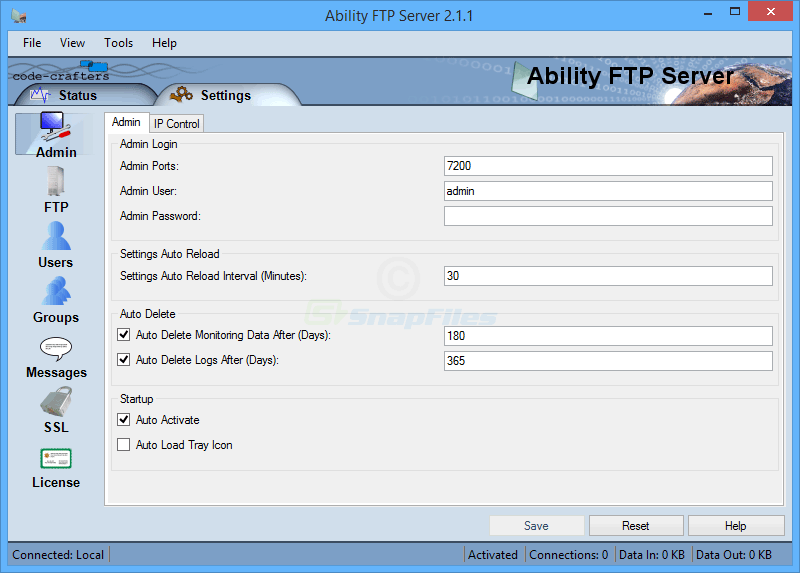Open the Admin settings sidebar icon
Screen dimensions: 800x573
pos(55,135)
